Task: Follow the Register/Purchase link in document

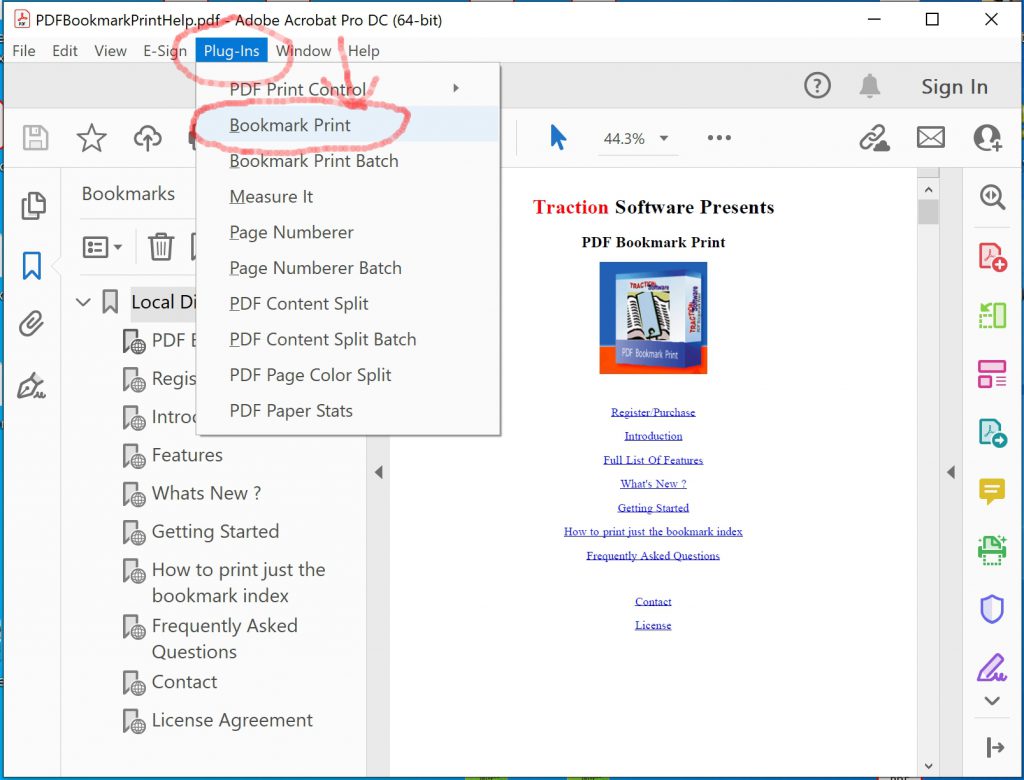Action: [653, 412]
